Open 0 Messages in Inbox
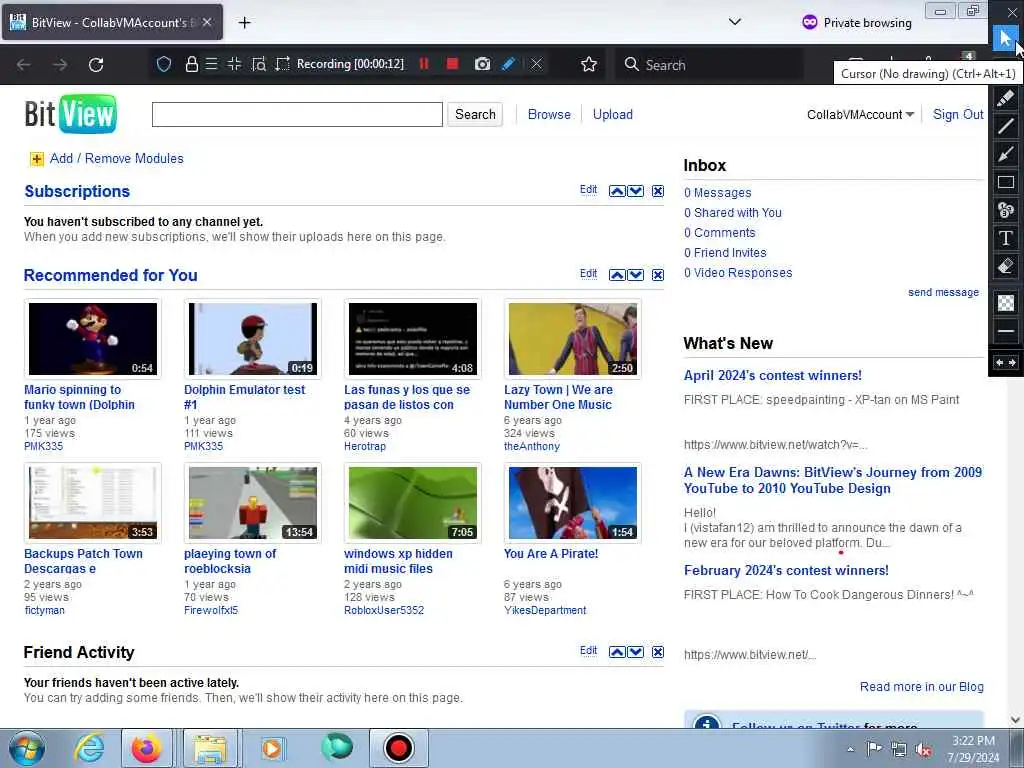1024x768 pixels. click(x=718, y=193)
